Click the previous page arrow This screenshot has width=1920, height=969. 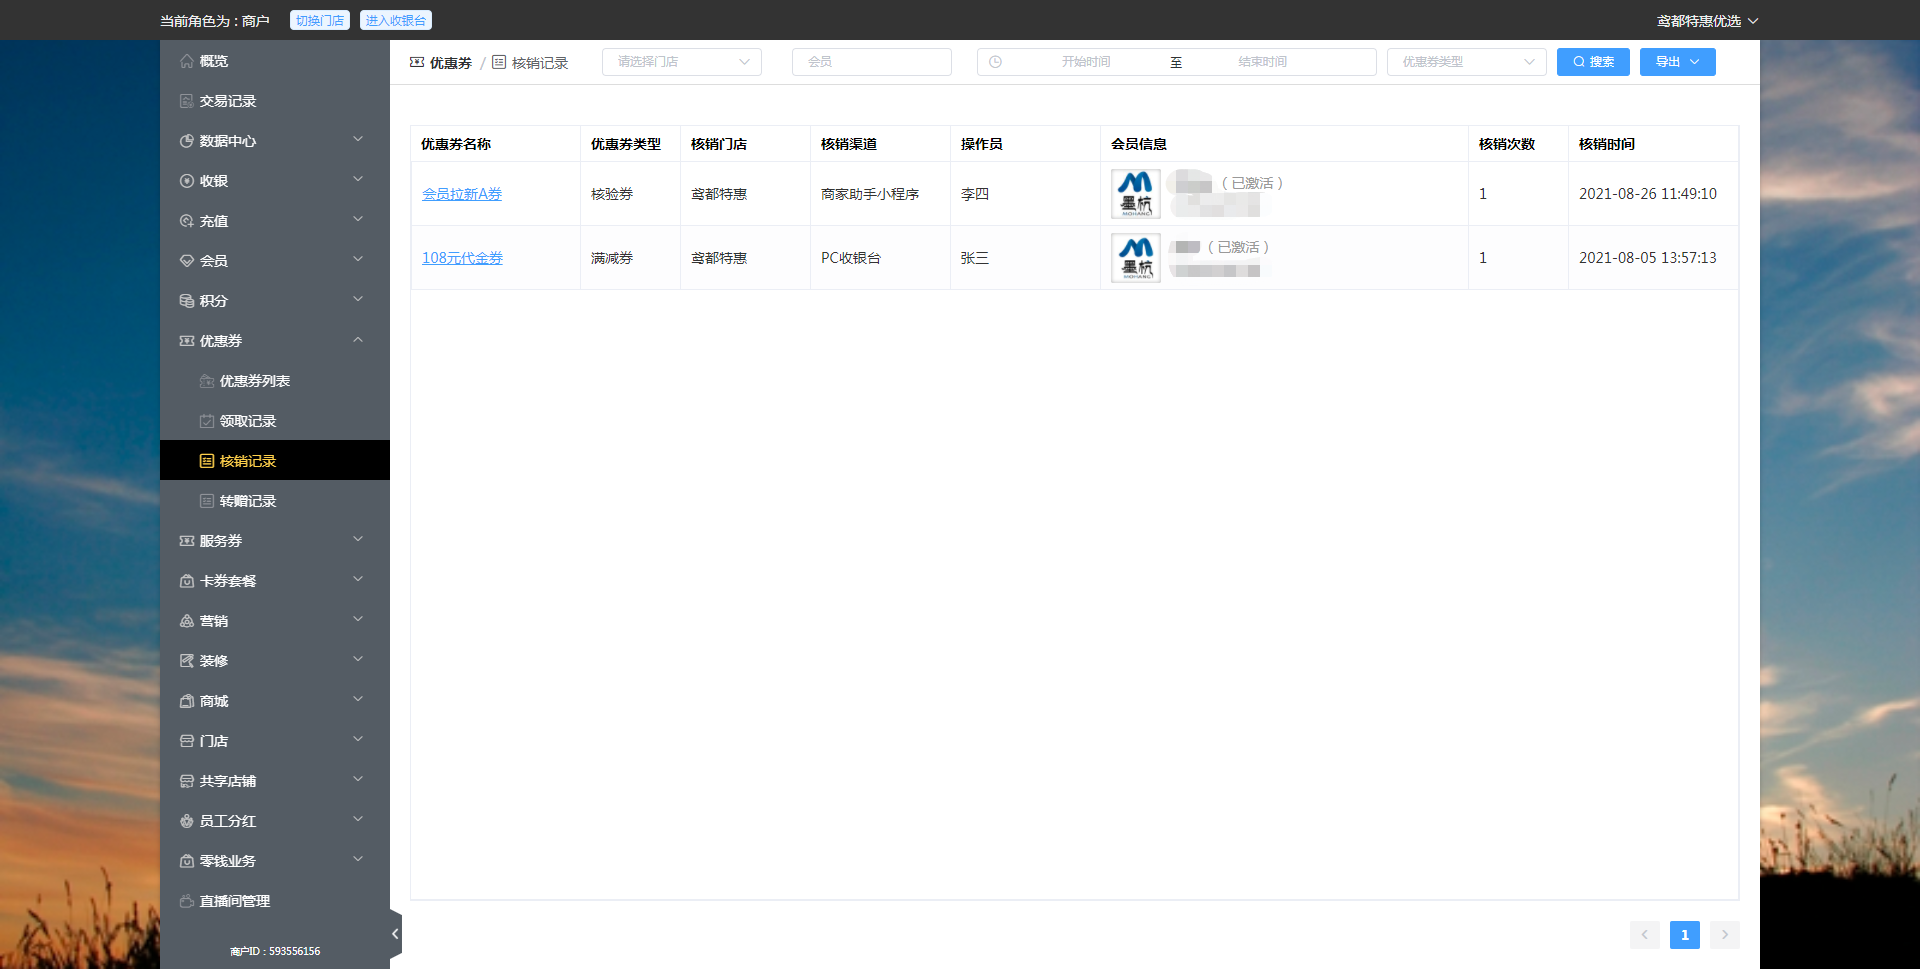(x=1645, y=935)
